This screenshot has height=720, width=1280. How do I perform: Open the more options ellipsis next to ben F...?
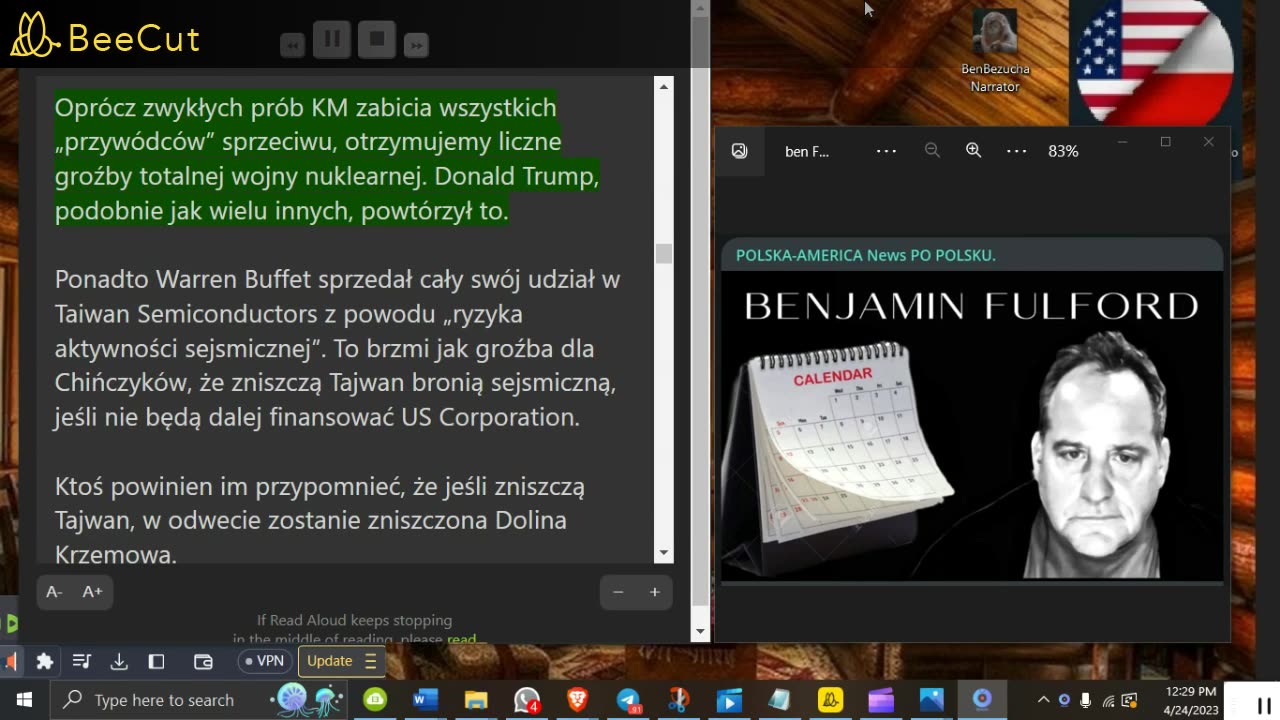[x=886, y=151]
